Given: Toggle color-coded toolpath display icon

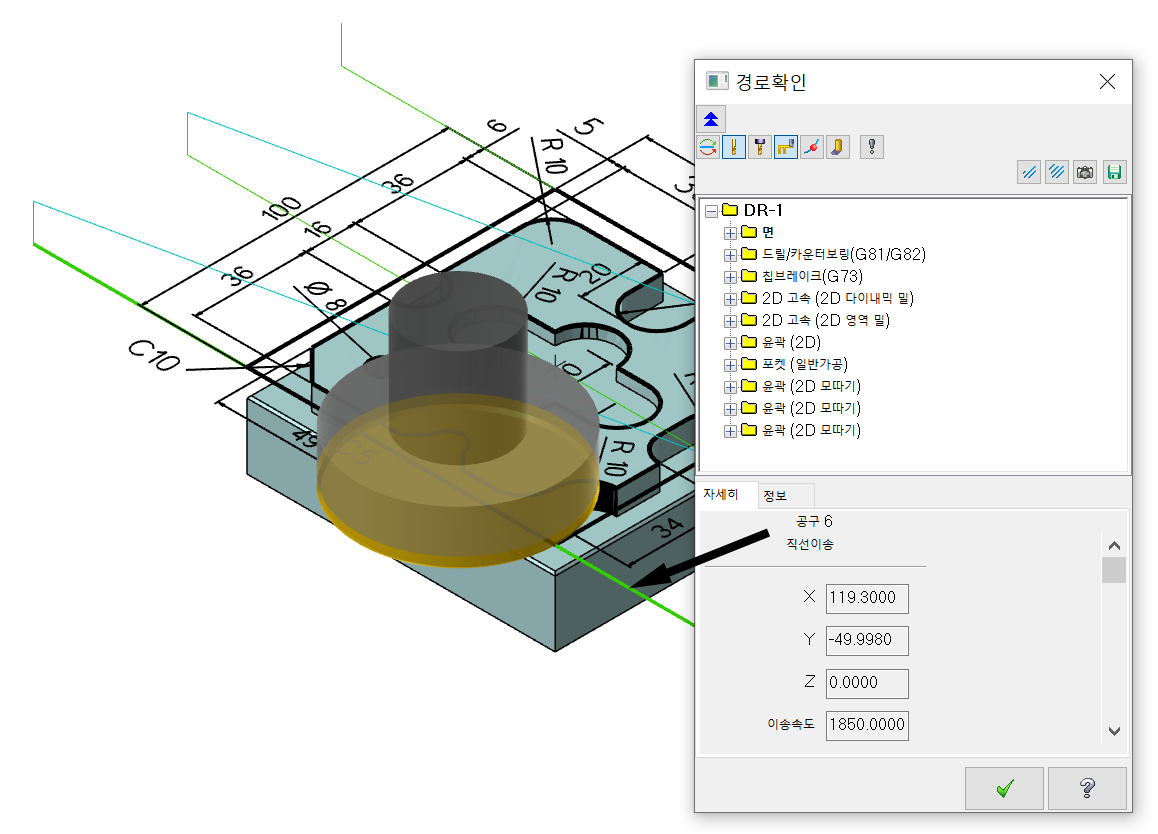Looking at the screenshot, I should (708, 147).
